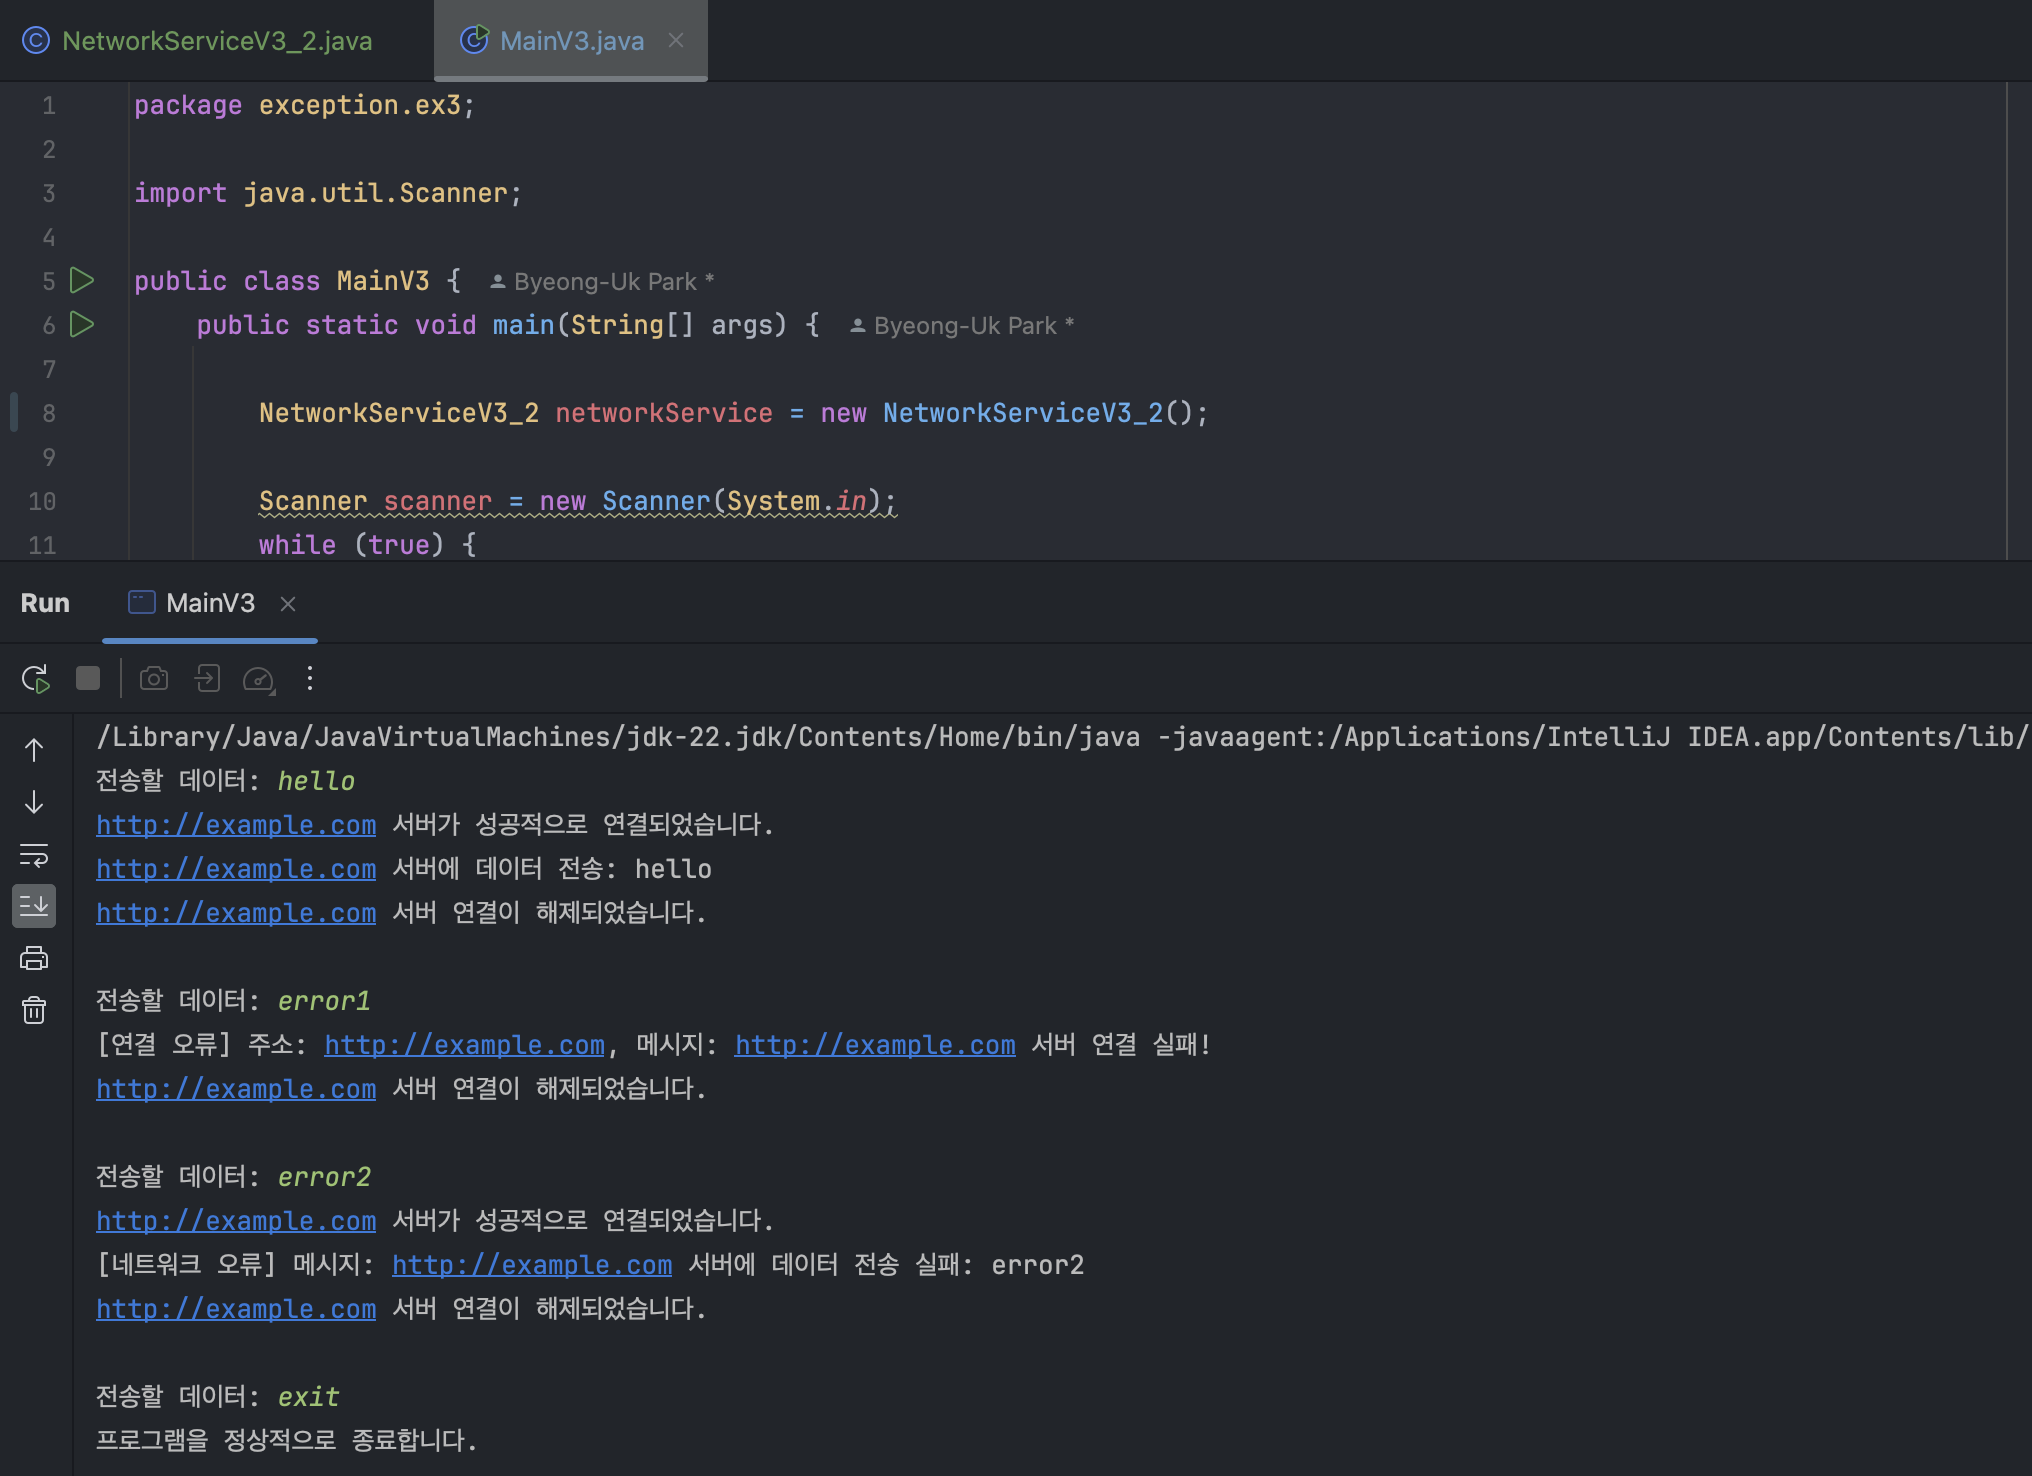2032x1476 pixels.
Task: Click the exit/restore layout icon
Action: click(x=207, y=679)
